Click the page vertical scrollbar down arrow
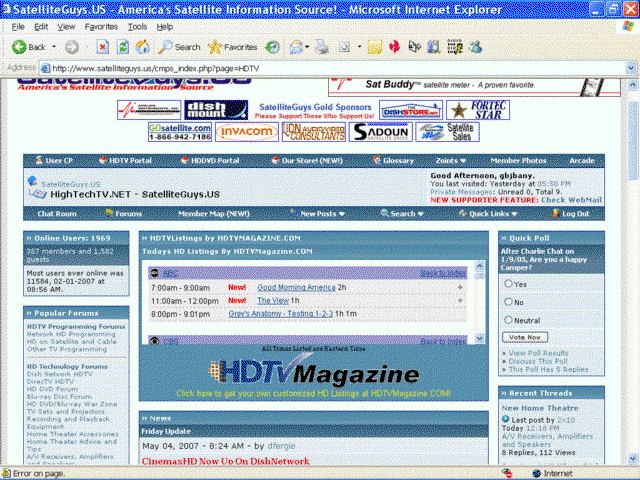640x480 pixels. pyautogui.click(x=632, y=458)
